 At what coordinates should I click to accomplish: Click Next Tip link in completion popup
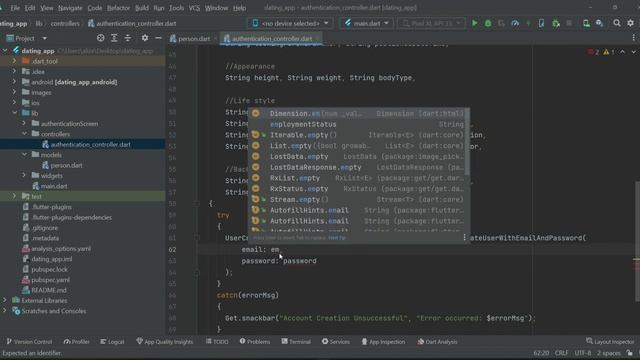pos(337,238)
